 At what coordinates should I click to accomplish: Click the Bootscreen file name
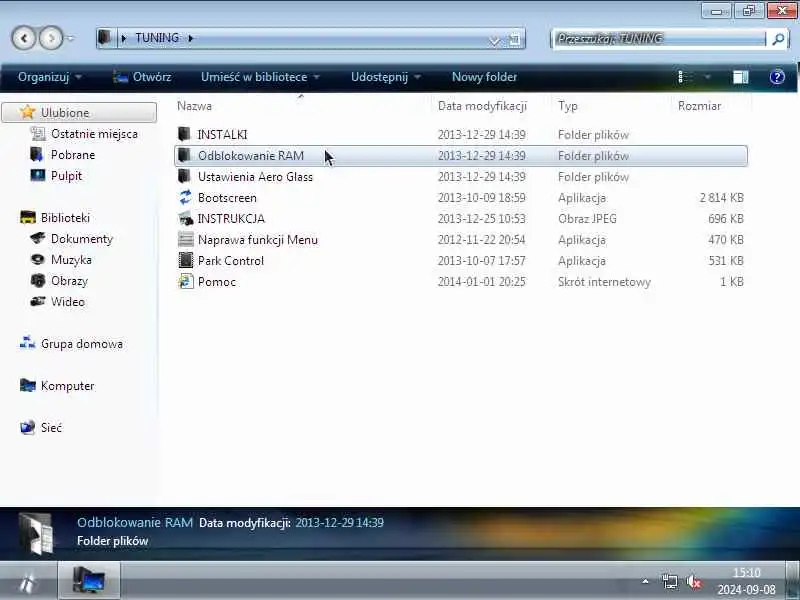227,197
